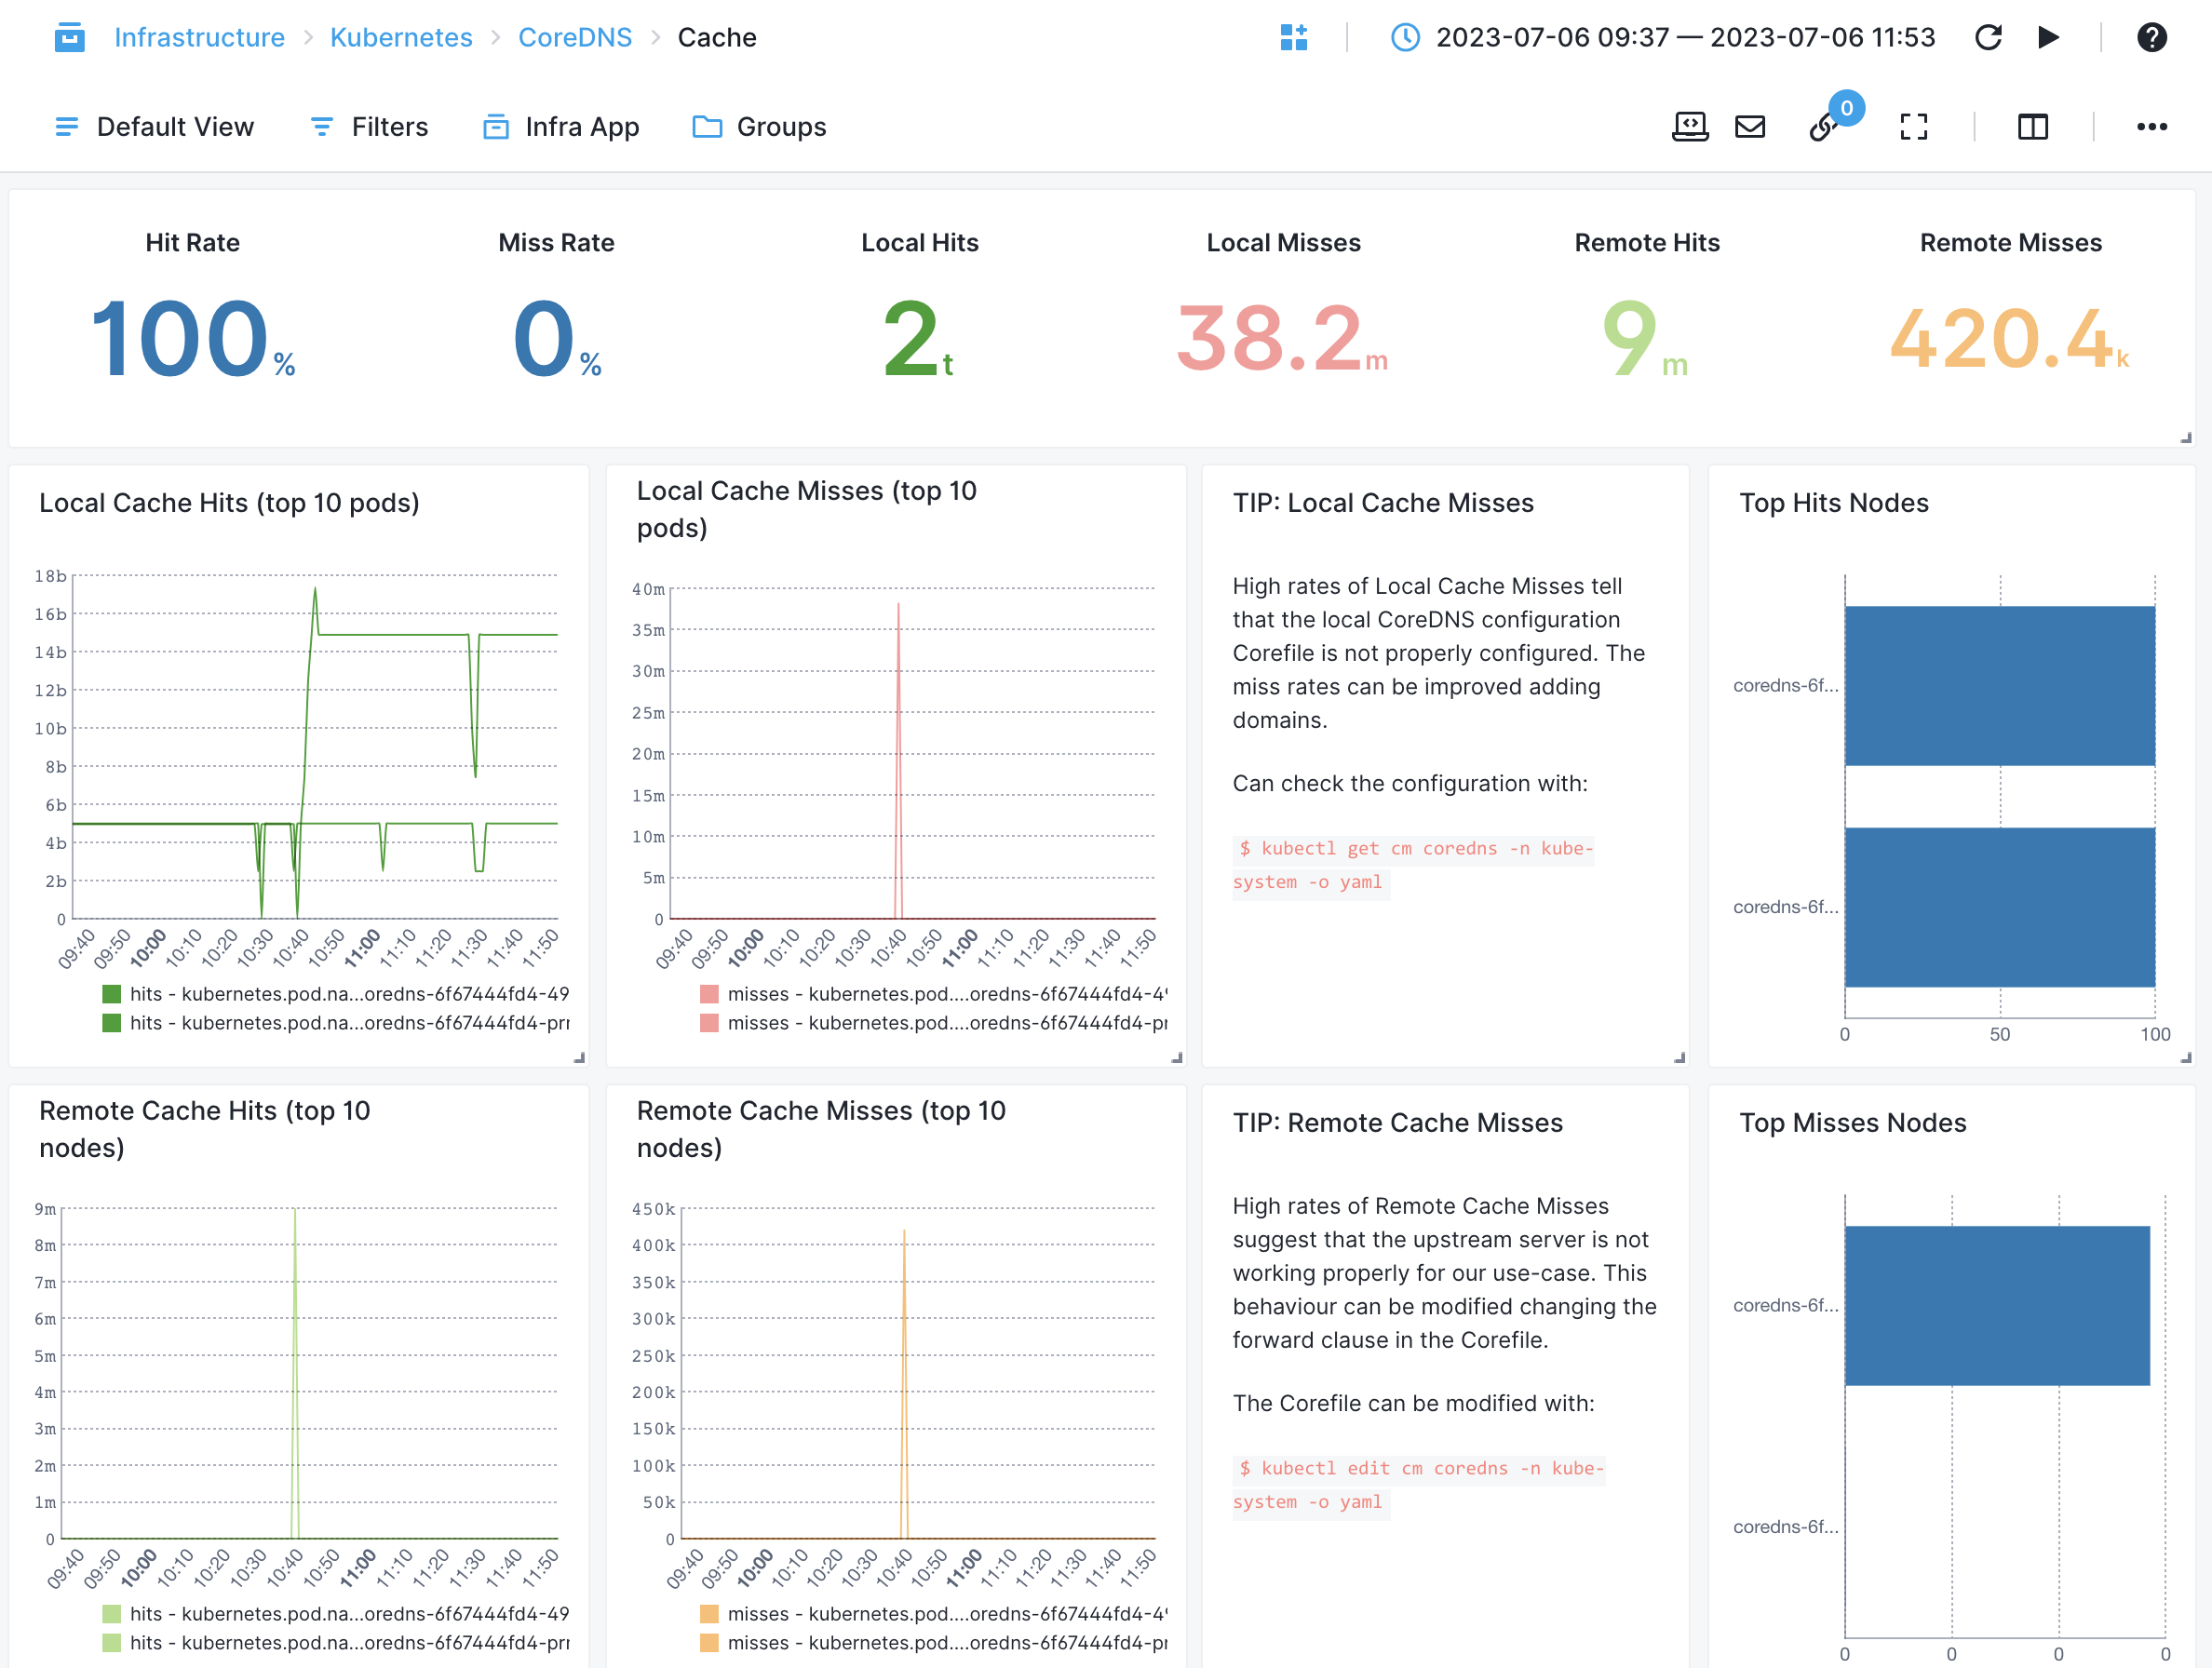
Task: Click the add widget grid icon
Action: pyautogui.click(x=1294, y=37)
